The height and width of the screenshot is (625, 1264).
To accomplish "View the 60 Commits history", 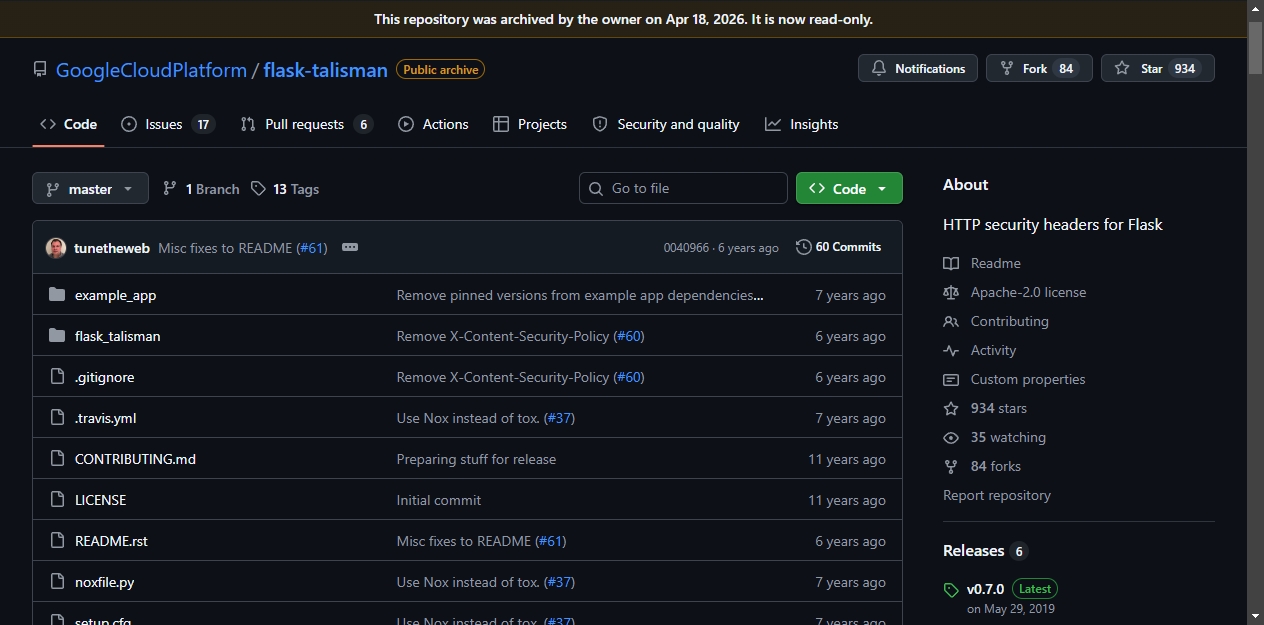I will point(838,247).
